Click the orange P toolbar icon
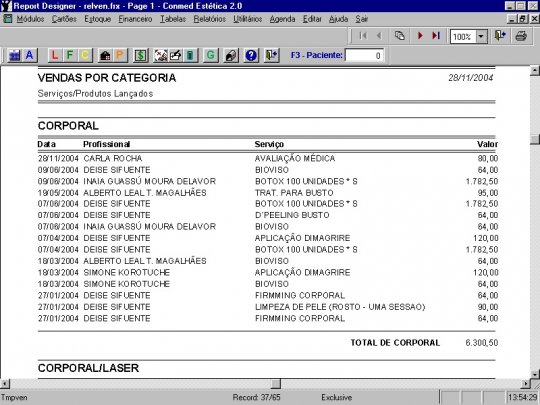Viewport: 540px width, 405px height. [120, 55]
